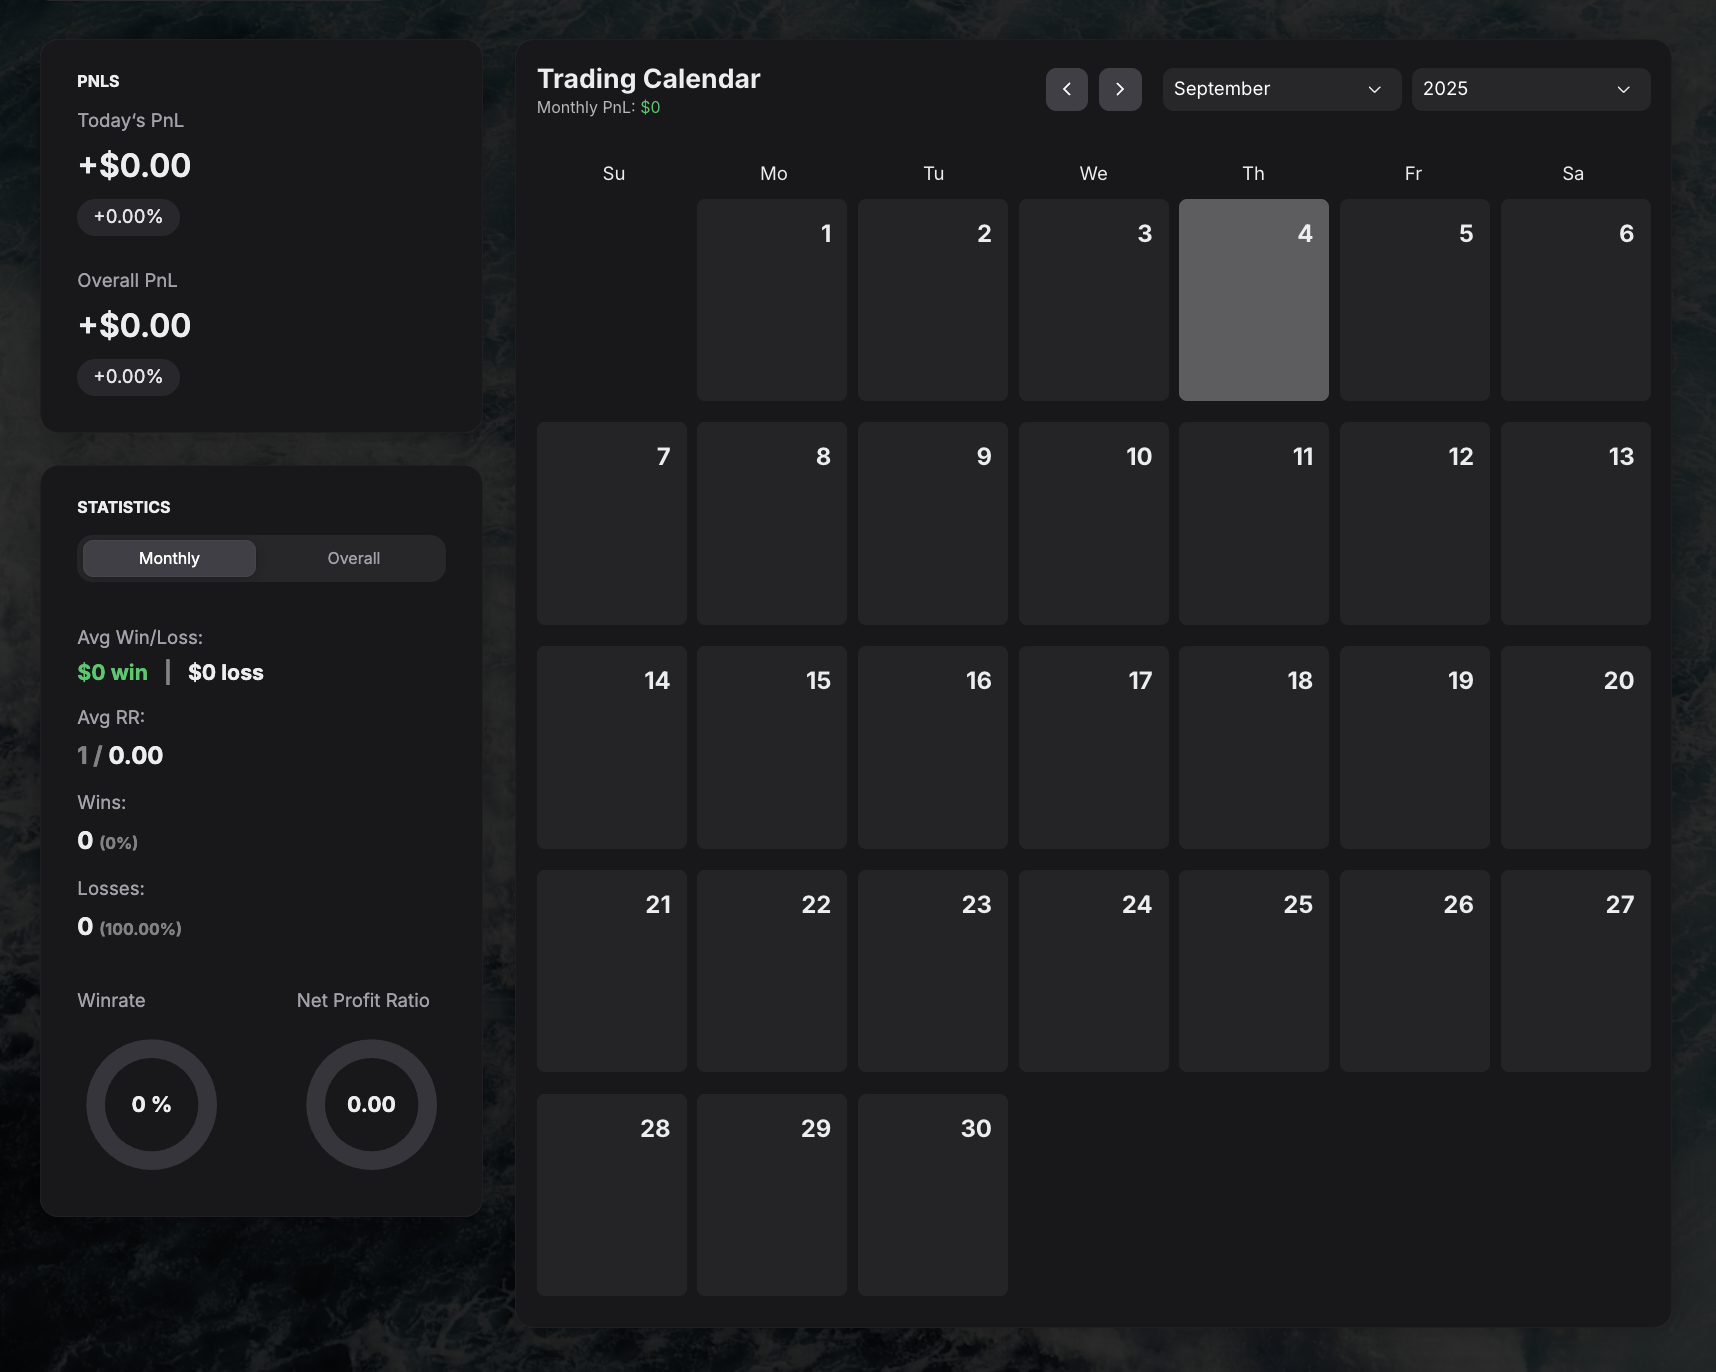Open the September month dropdown
This screenshot has height=1372, width=1716.
(x=1281, y=90)
